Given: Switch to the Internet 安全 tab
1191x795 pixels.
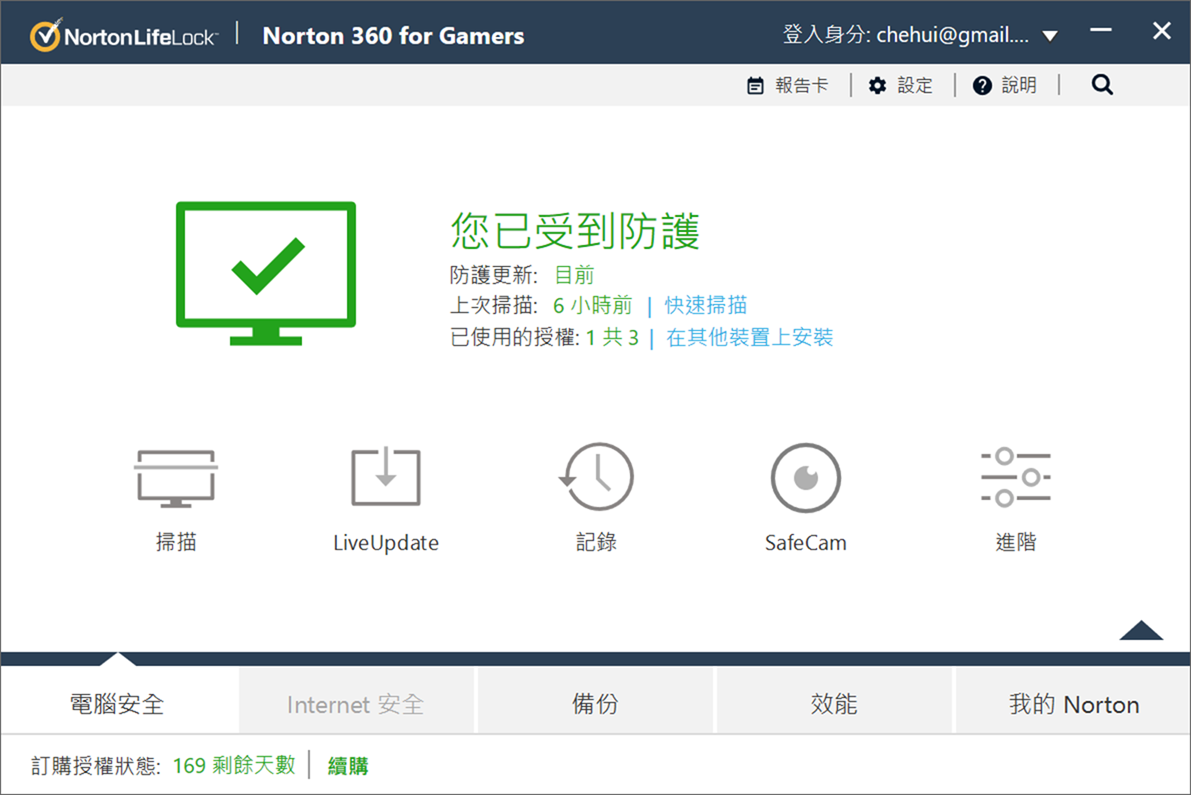Looking at the screenshot, I should 356,704.
